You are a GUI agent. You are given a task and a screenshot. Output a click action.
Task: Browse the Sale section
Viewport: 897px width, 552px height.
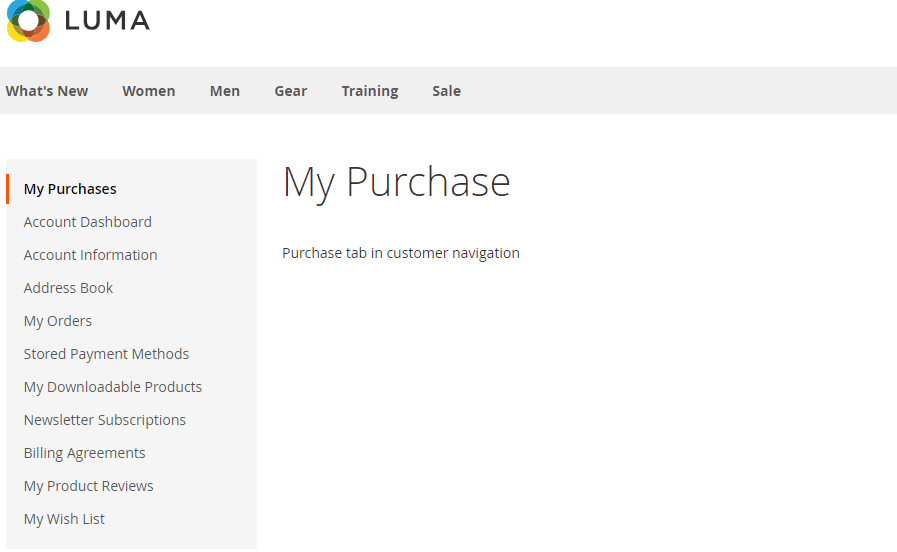coord(446,91)
